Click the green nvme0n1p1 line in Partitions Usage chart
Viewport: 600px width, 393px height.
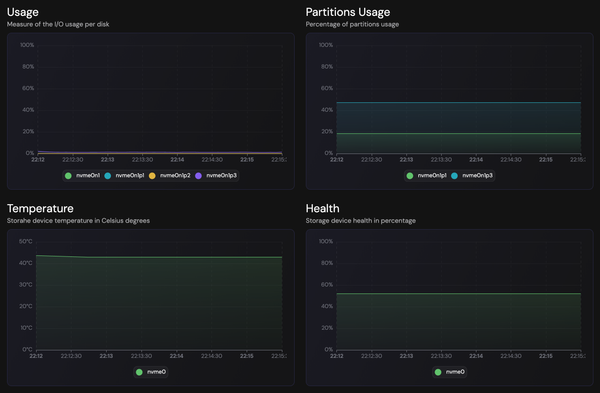[459, 134]
